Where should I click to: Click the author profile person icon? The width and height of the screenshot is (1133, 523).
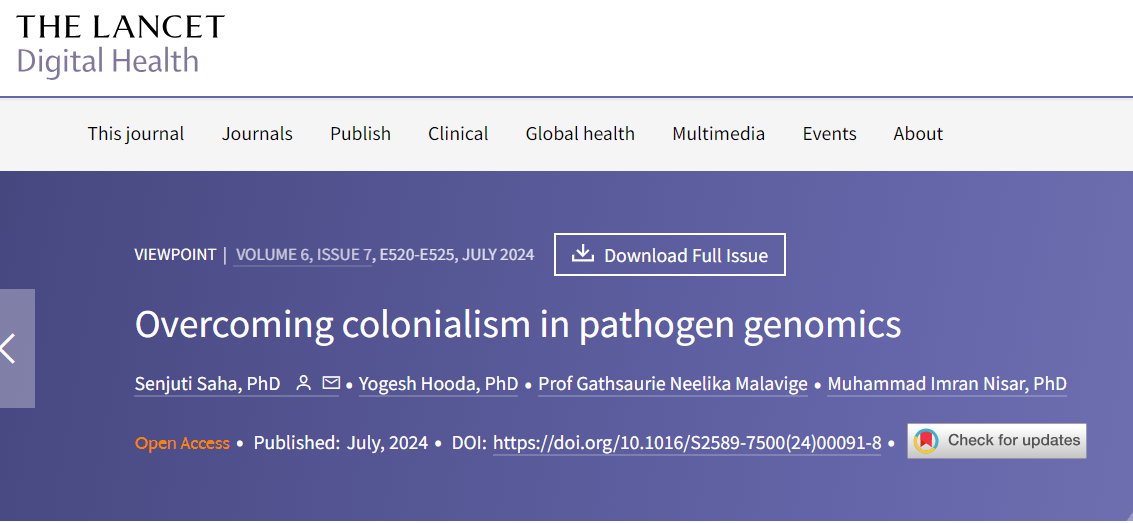304,383
